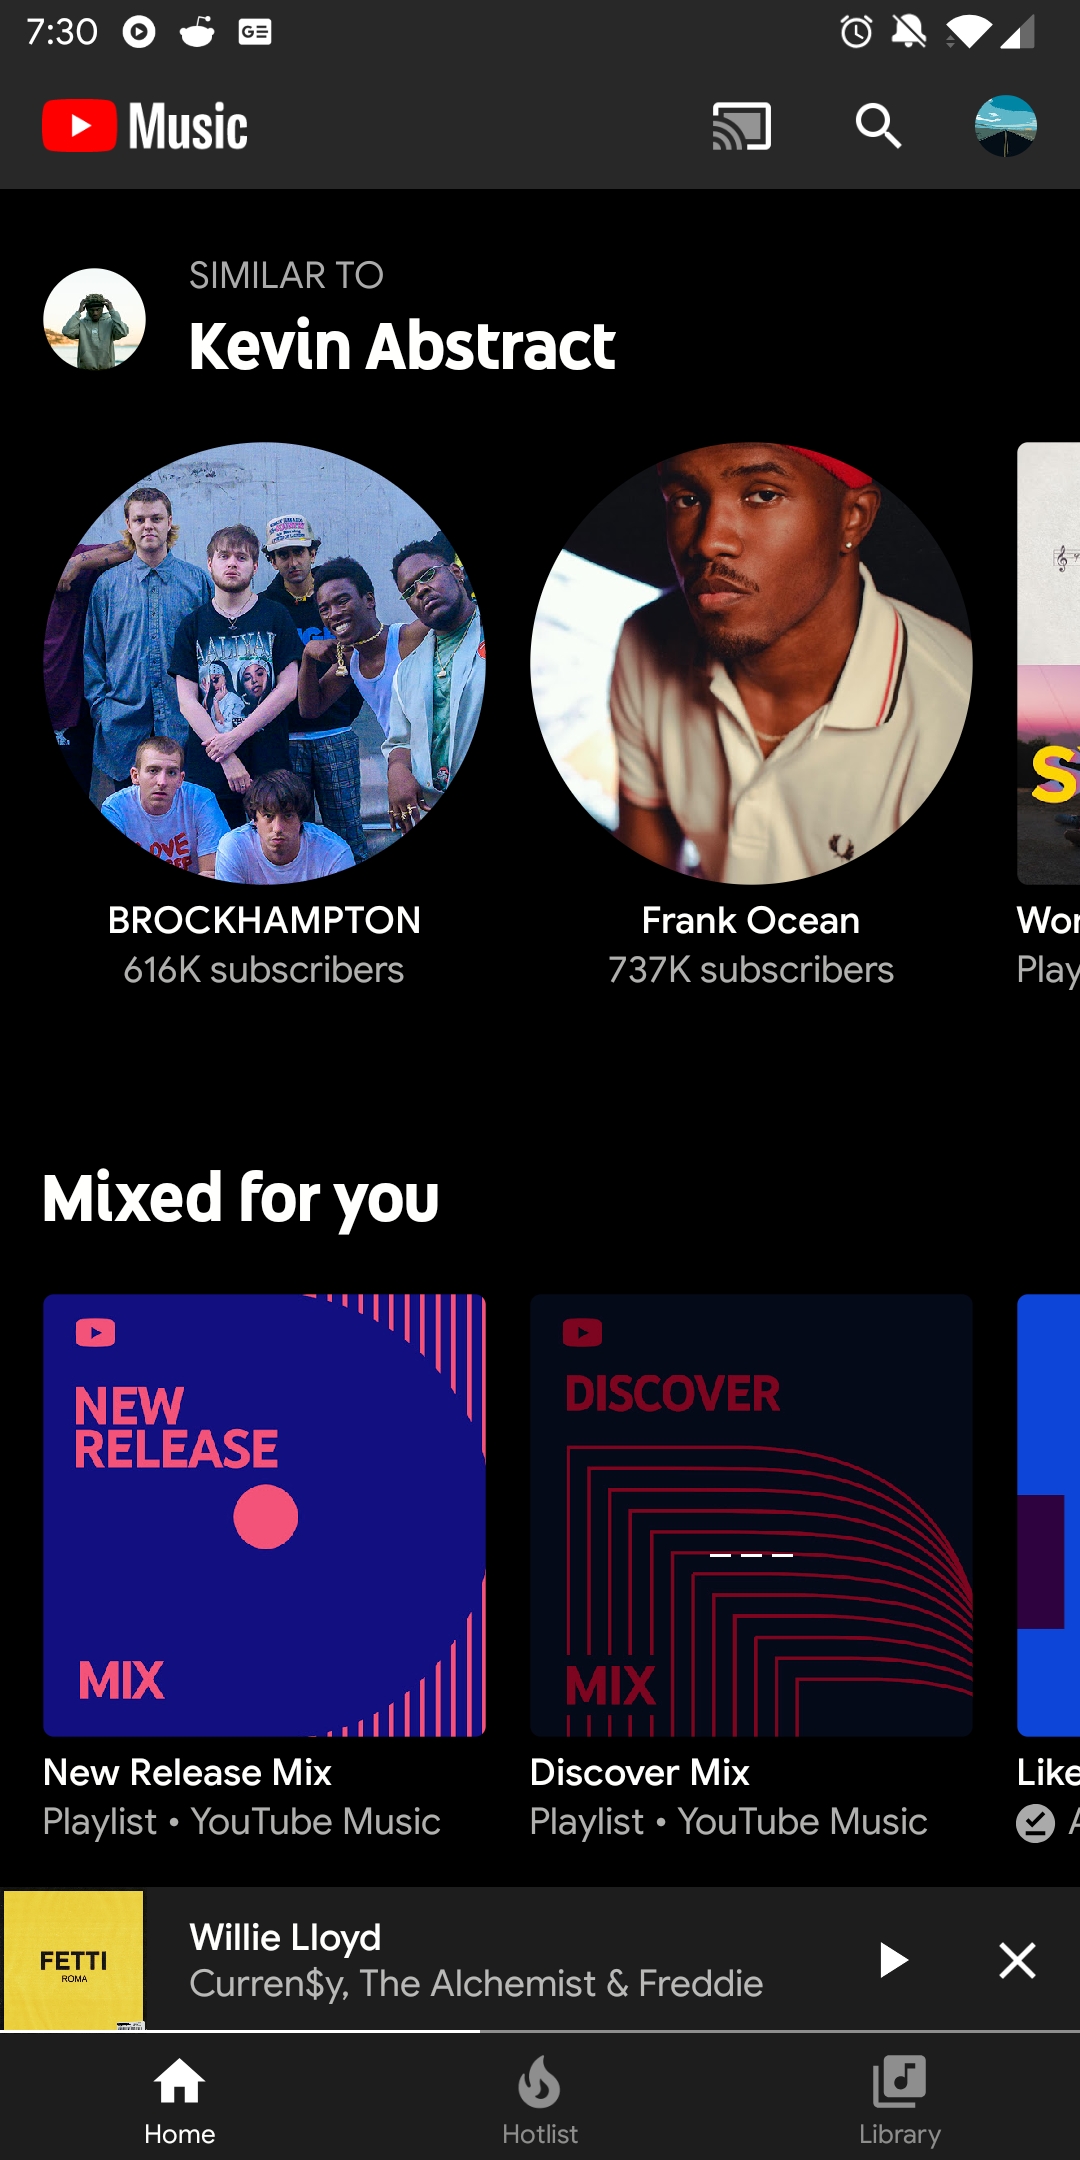Screen dimensions: 1080x2160
Task: Tap the YouTube Music logo
Action: (145, 126)
